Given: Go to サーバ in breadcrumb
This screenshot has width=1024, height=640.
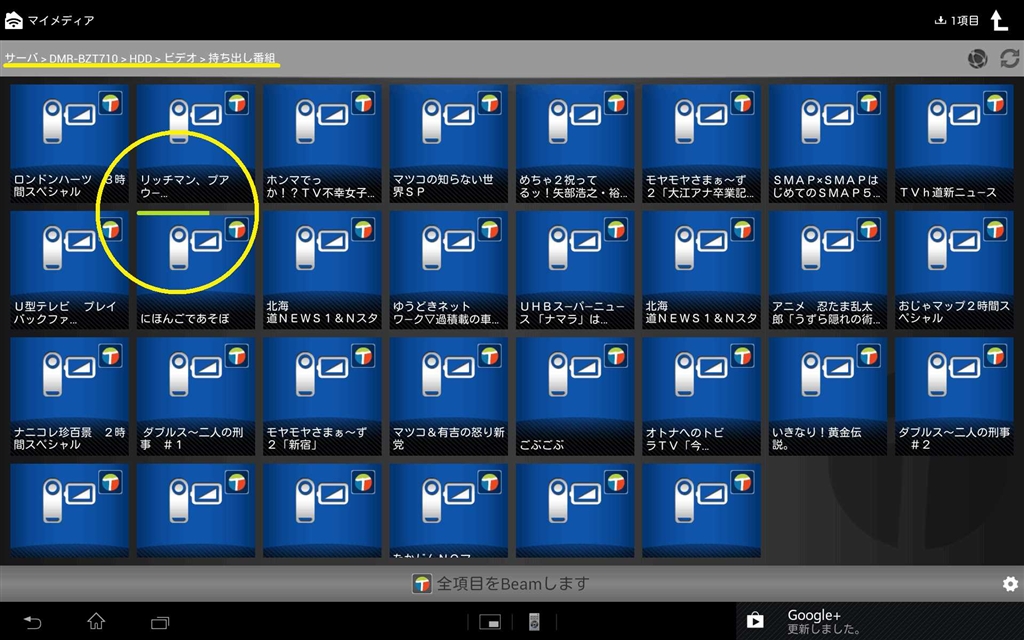Looking at the screenshot, I should coord(22,58).
